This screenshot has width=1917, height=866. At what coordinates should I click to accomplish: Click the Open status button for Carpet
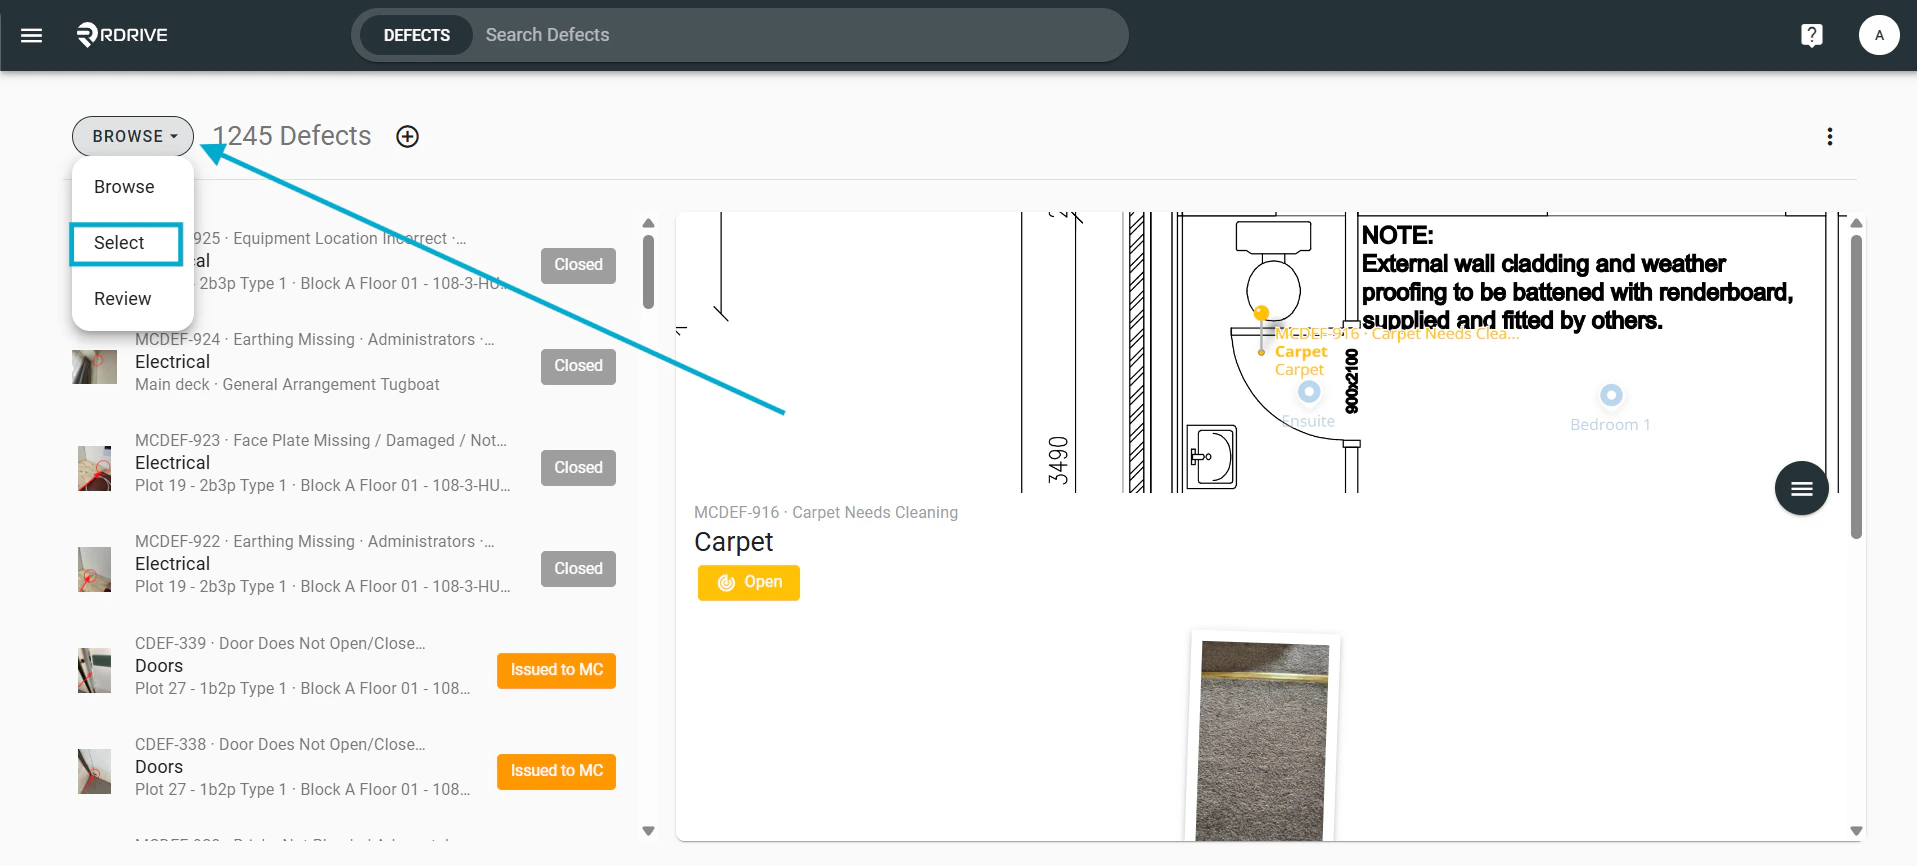(x=749, y=583)
